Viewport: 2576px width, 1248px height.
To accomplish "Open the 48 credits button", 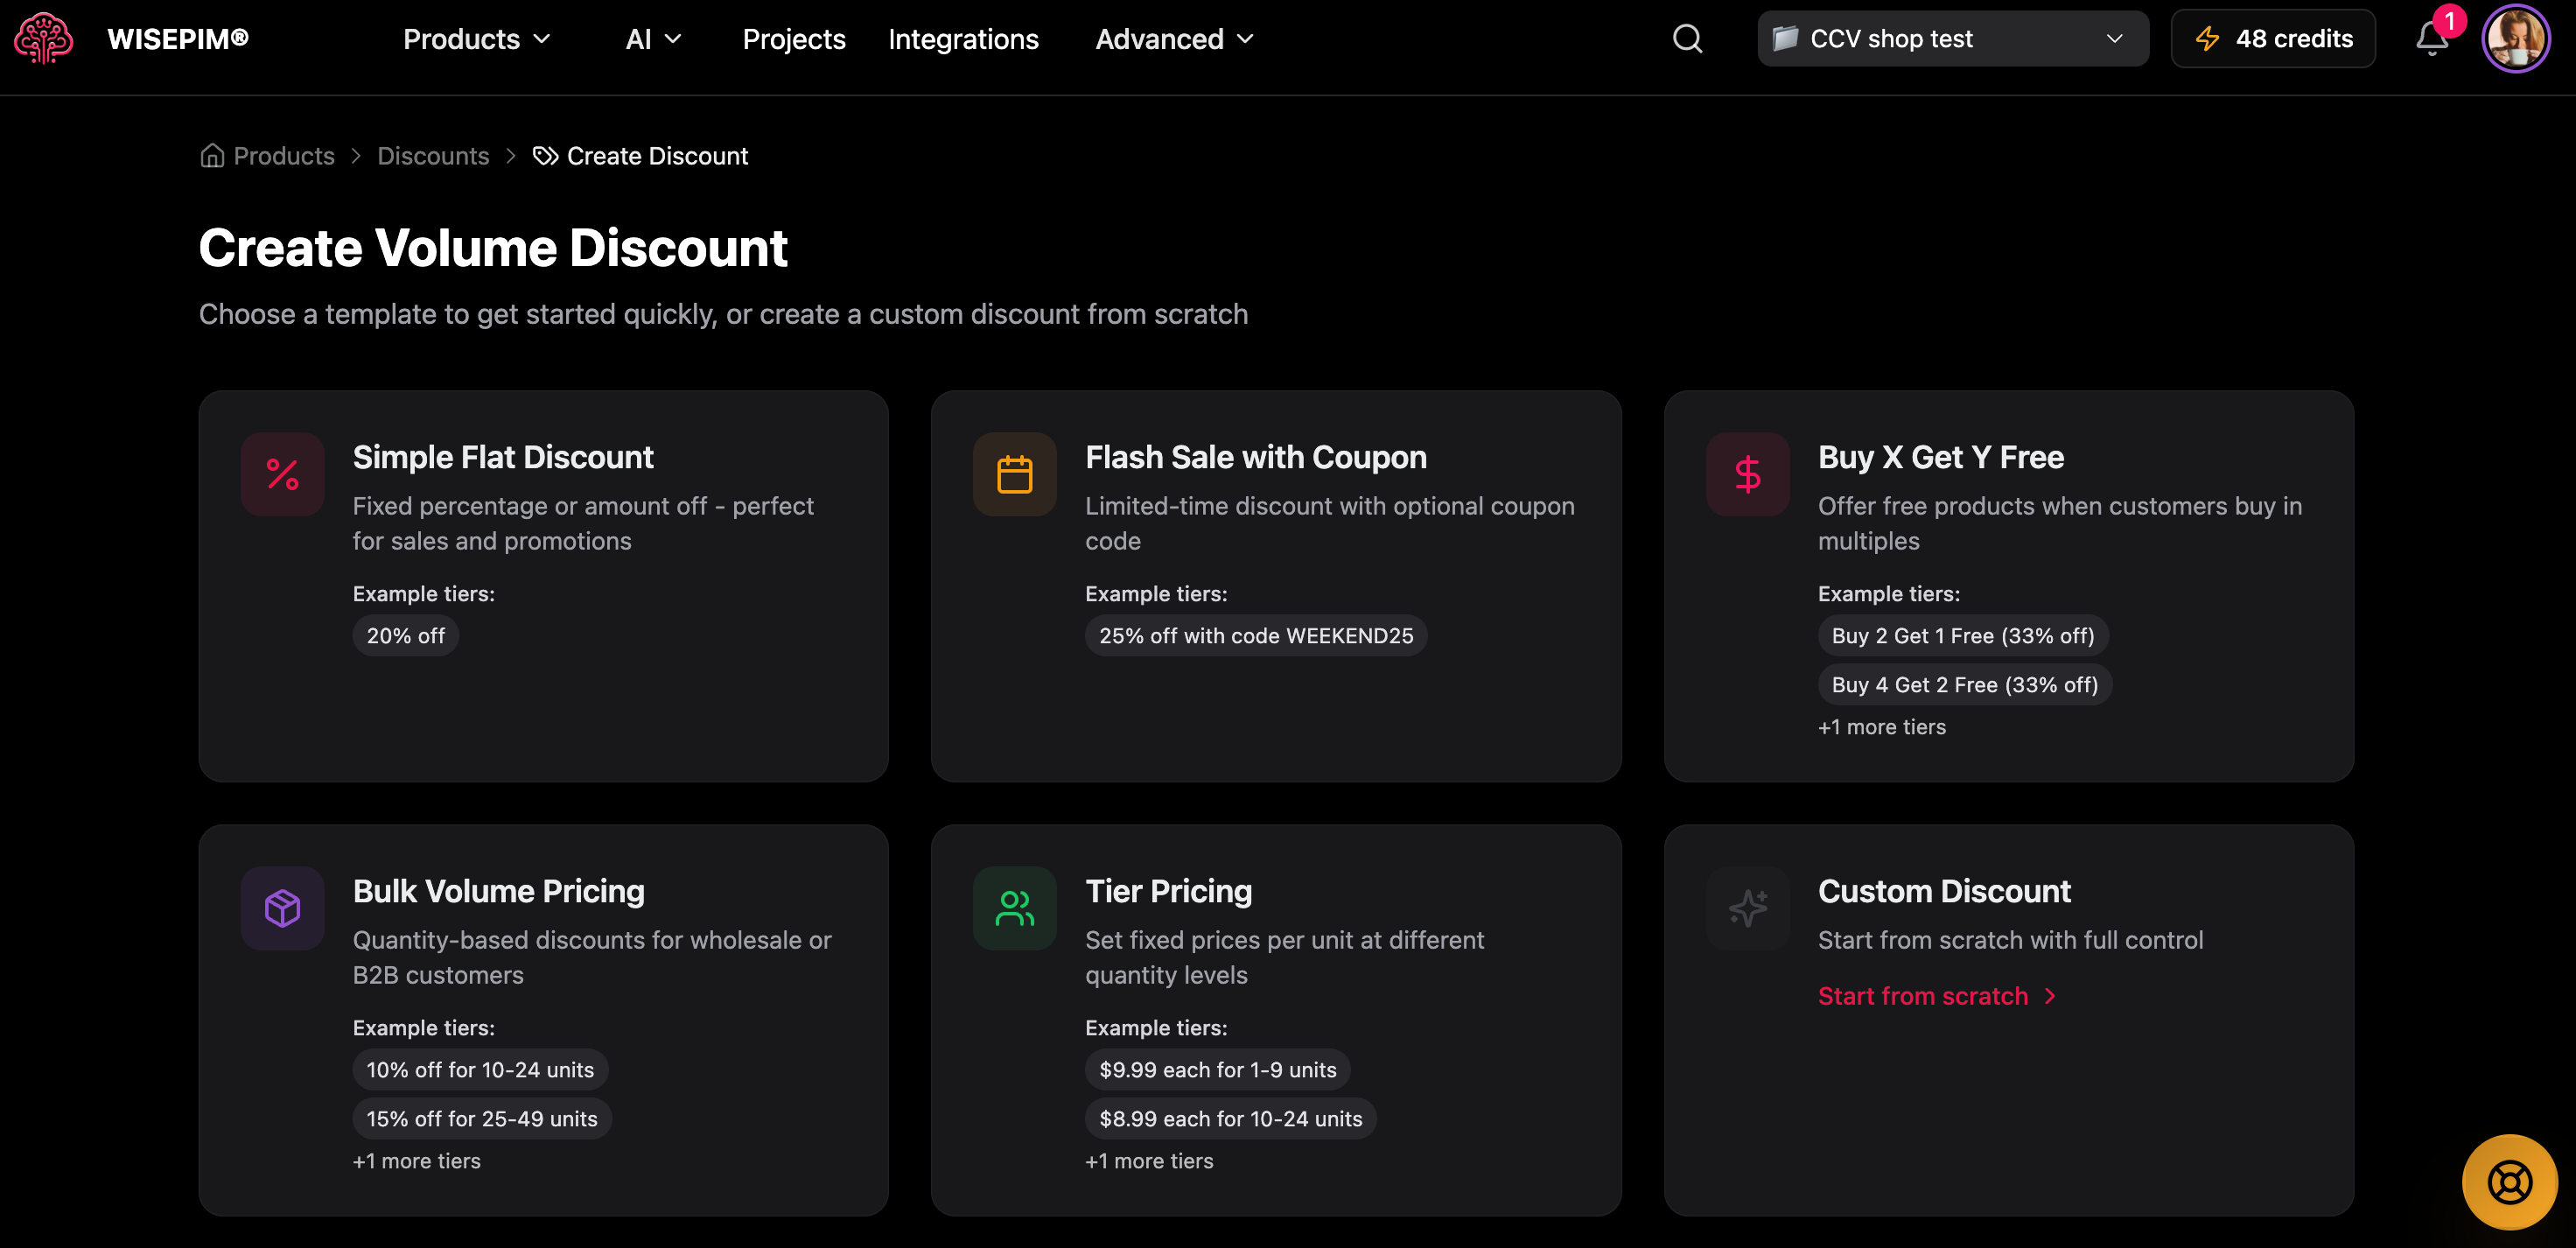I will (2273, 39).
